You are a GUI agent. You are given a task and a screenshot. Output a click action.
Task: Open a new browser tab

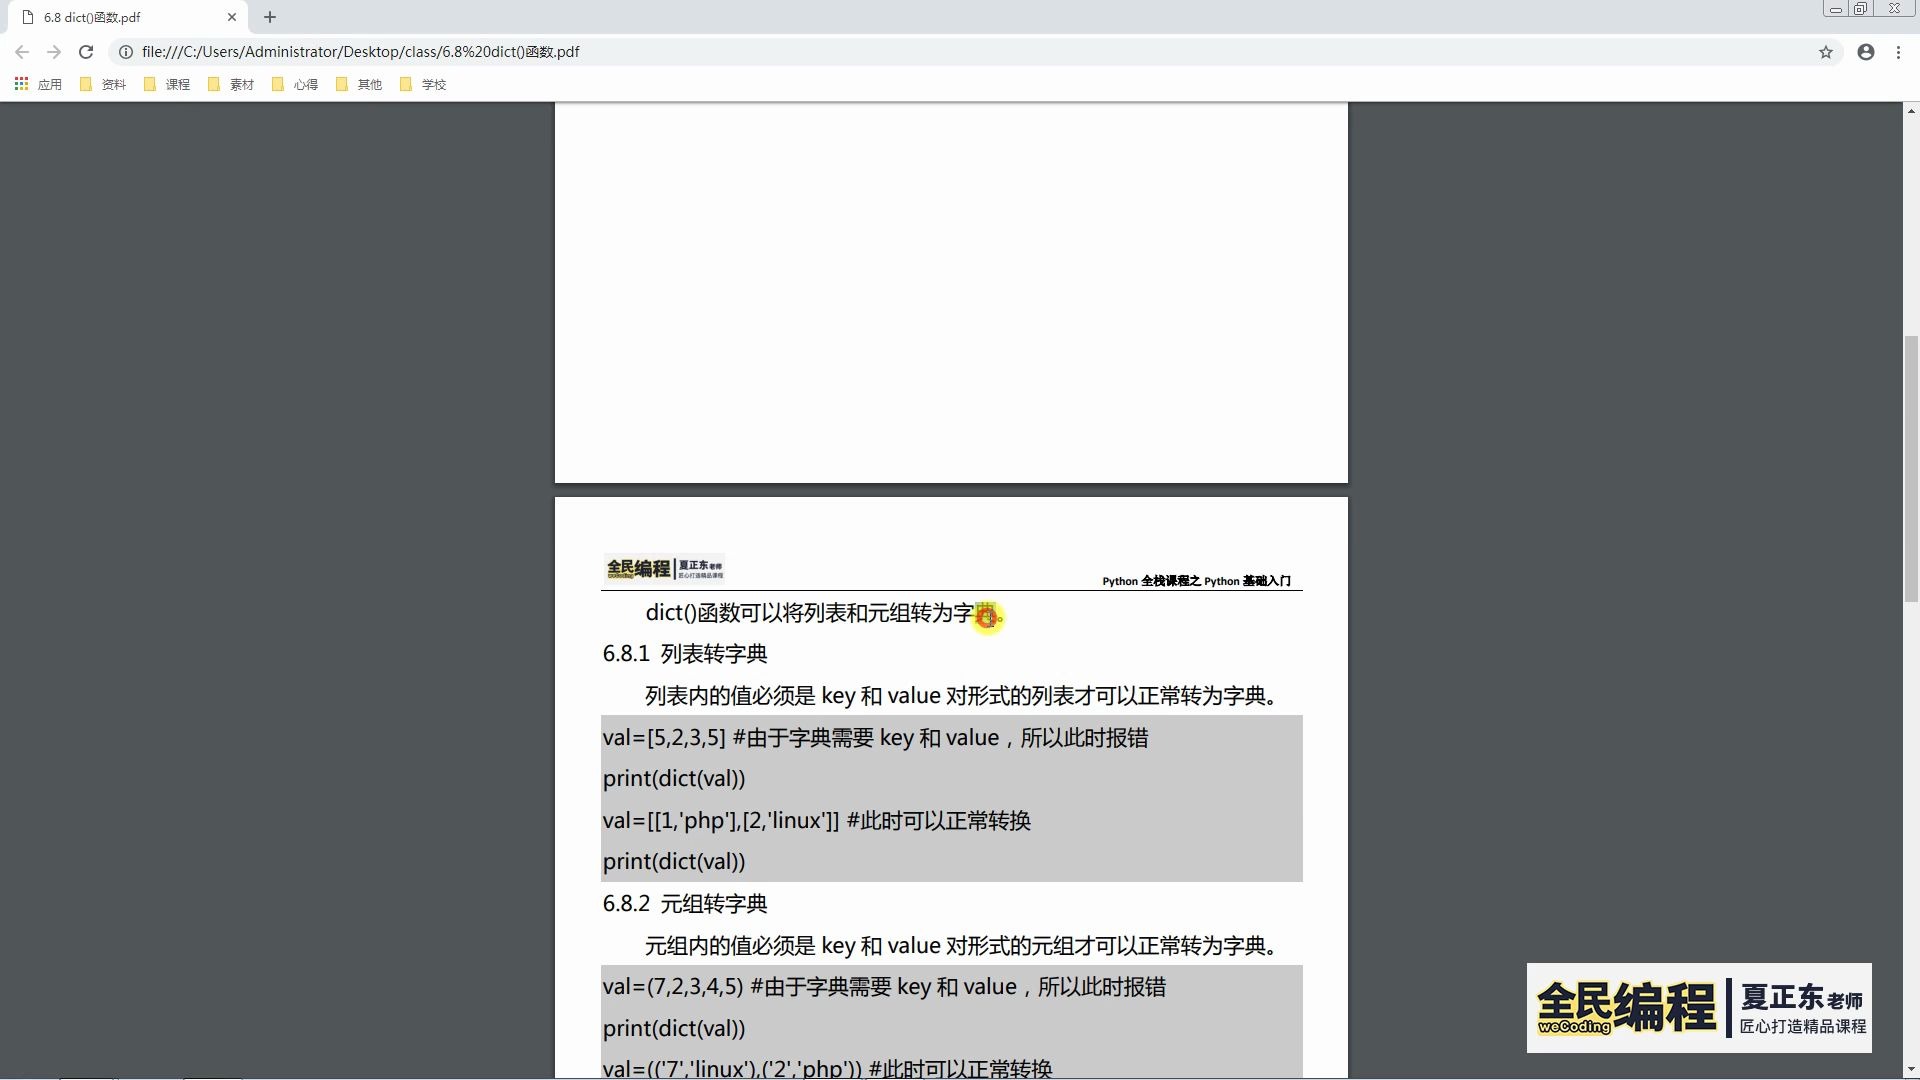(270, 17)
